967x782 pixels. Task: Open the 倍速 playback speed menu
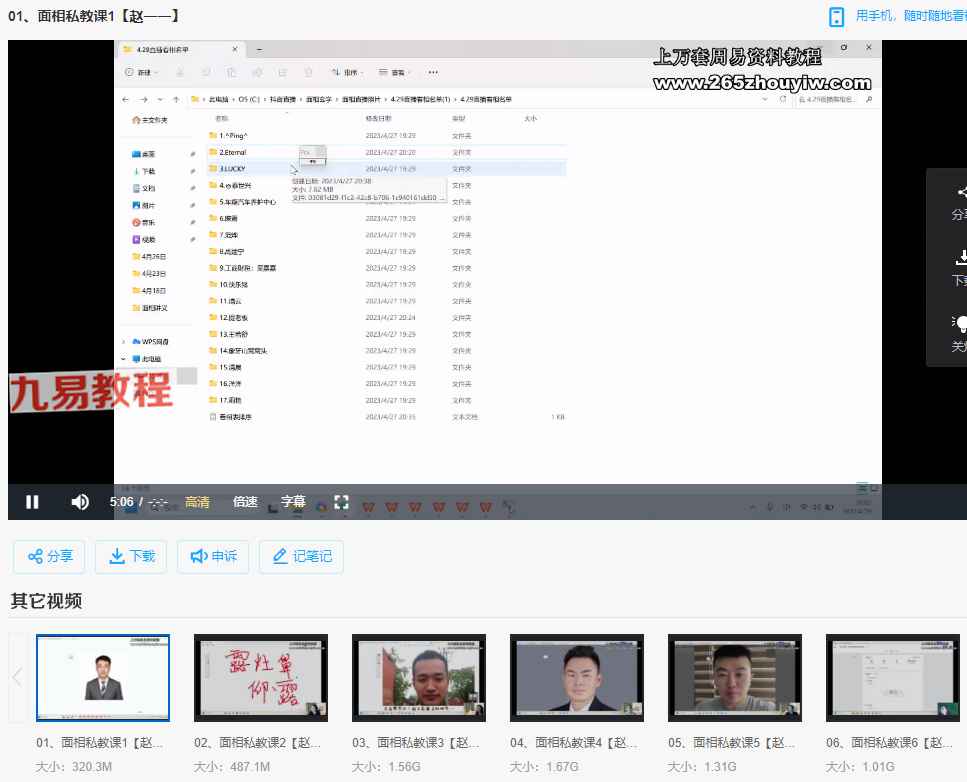pyautogui.click(x=245, y=502)
